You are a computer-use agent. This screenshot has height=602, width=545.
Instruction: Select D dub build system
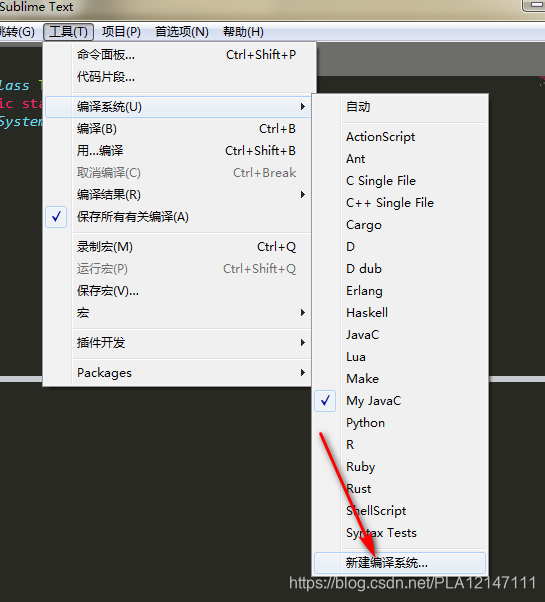pos(400,268)
